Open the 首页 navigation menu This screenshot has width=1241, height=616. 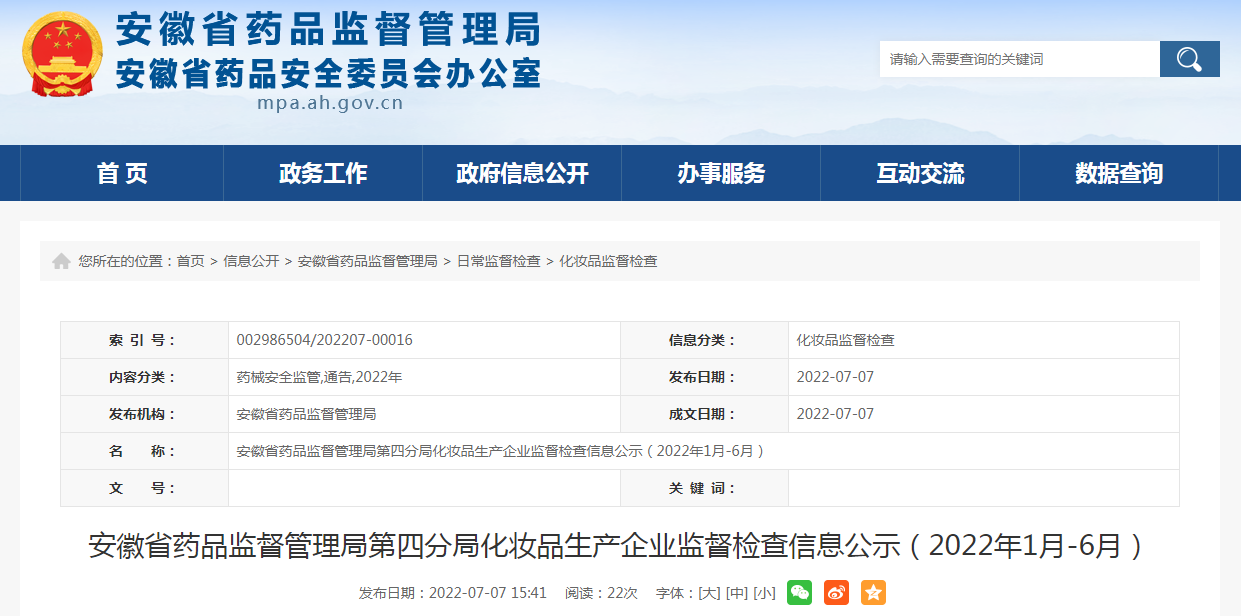[122, 173]
